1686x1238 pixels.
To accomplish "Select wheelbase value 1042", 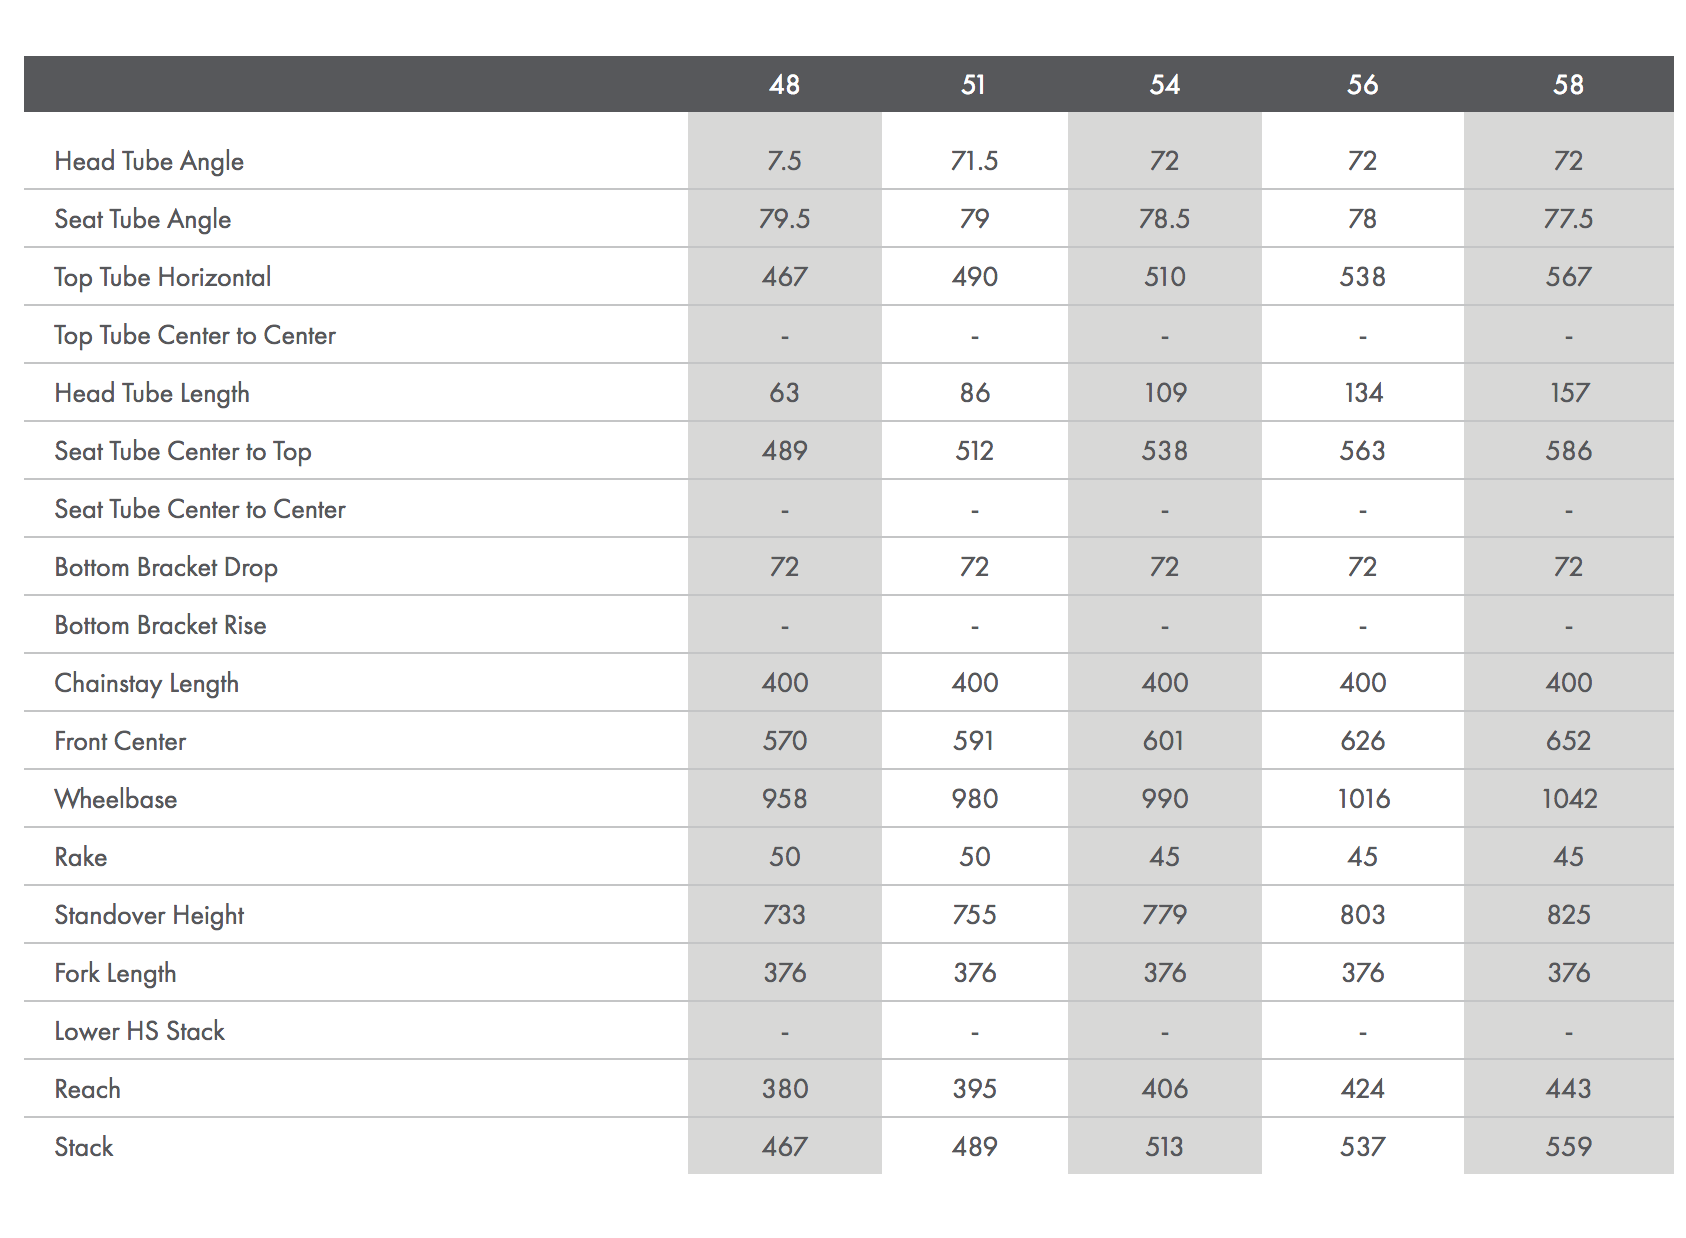I will point(1569,799).
